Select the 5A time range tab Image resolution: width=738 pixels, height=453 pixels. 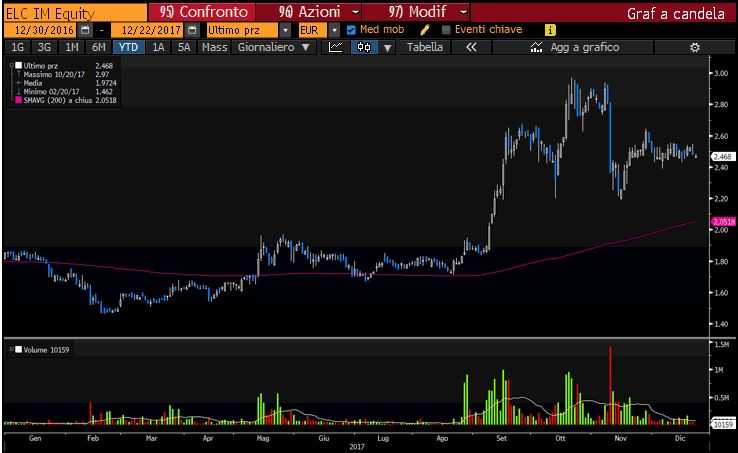(x=184, y=47)
